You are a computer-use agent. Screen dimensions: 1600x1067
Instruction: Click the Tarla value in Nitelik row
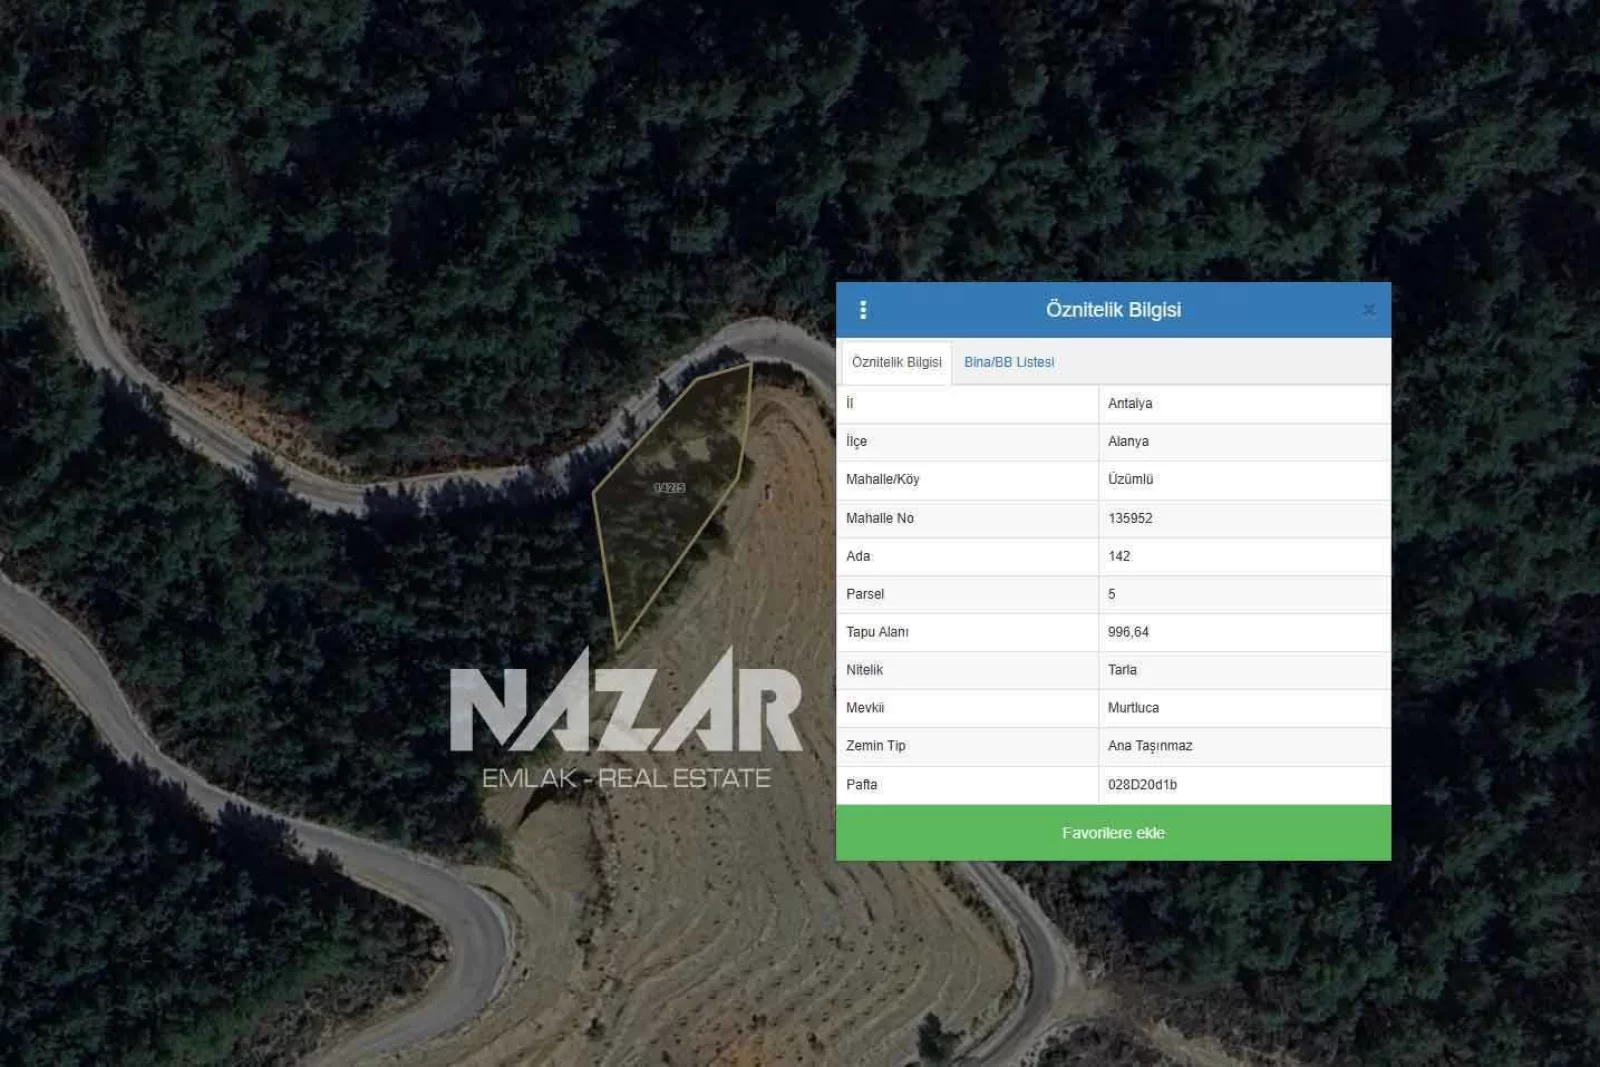point(1122,670)
